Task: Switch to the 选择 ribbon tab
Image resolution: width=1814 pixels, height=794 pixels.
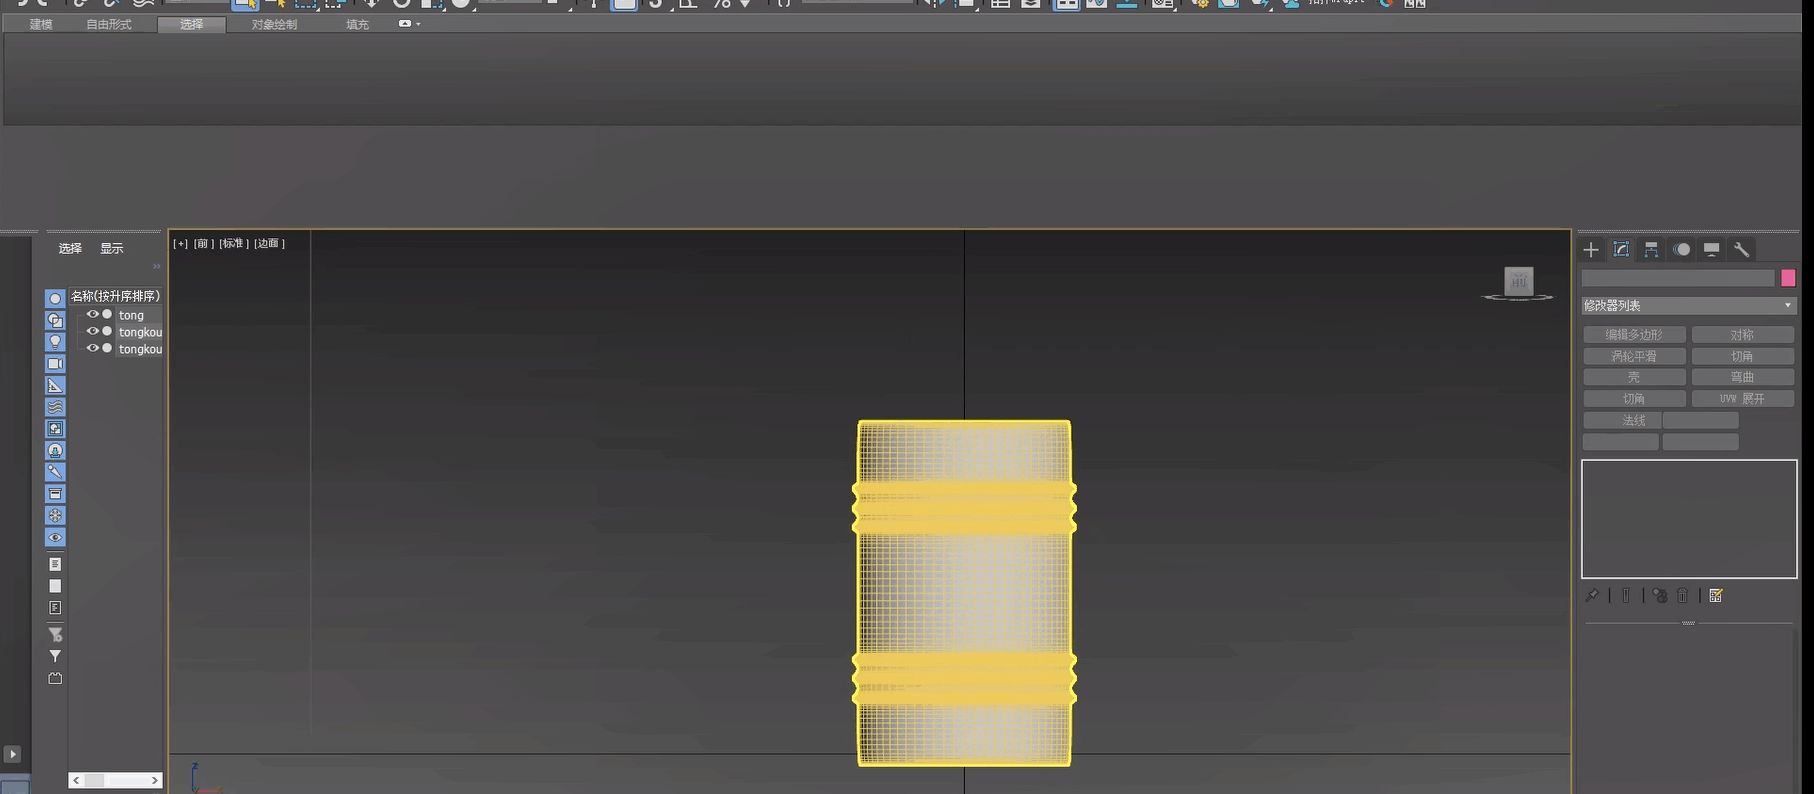Action: coord(192,24)
